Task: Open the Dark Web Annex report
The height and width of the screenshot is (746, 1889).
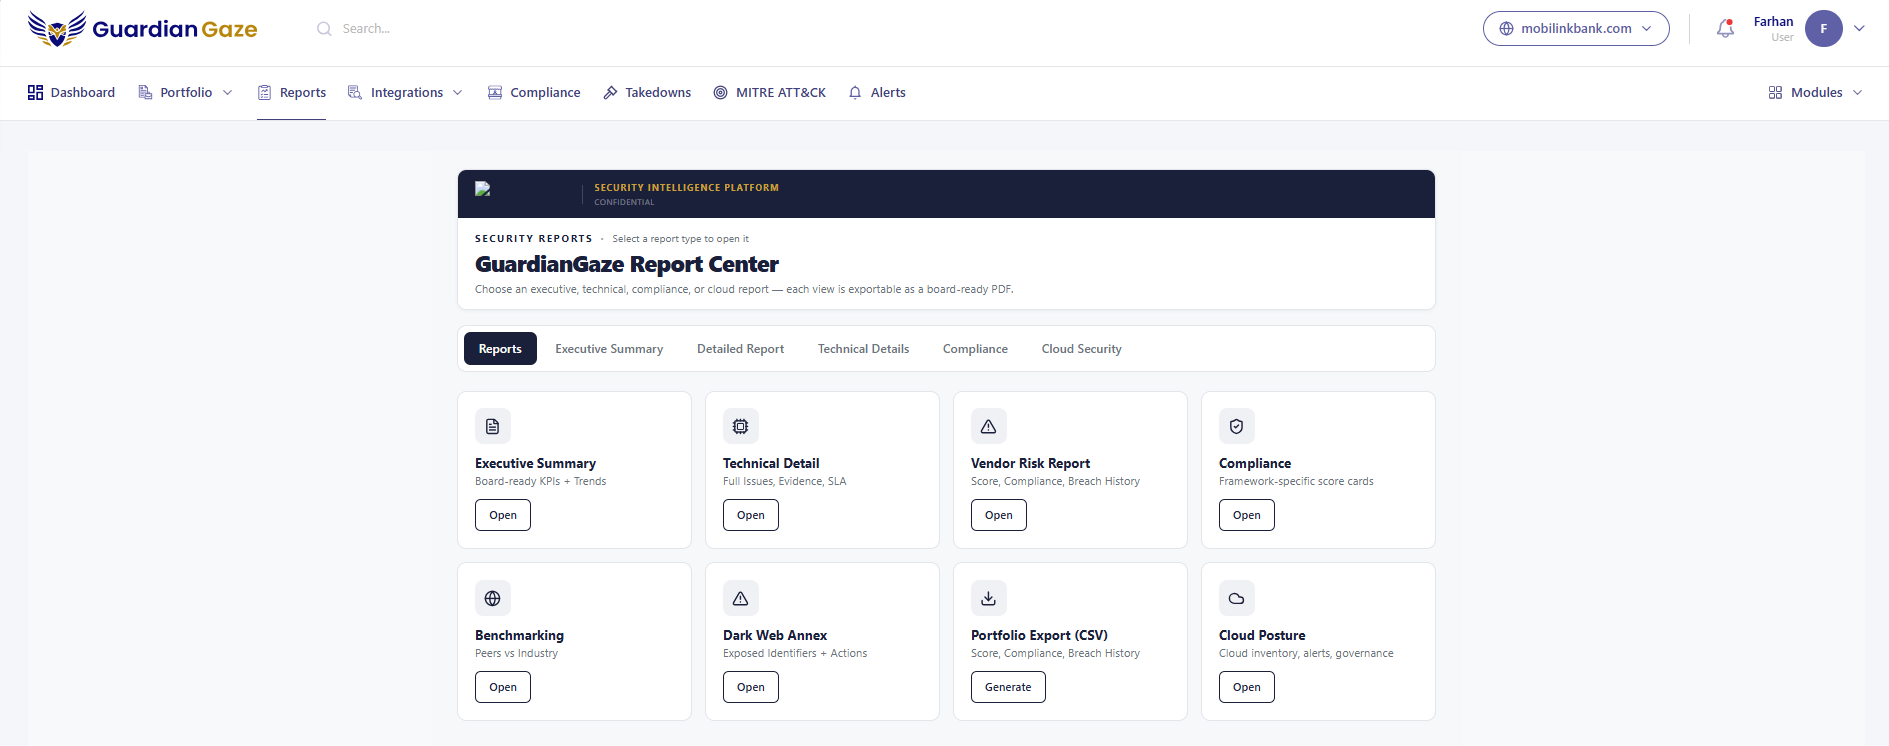Action: (x=751, y=687)
